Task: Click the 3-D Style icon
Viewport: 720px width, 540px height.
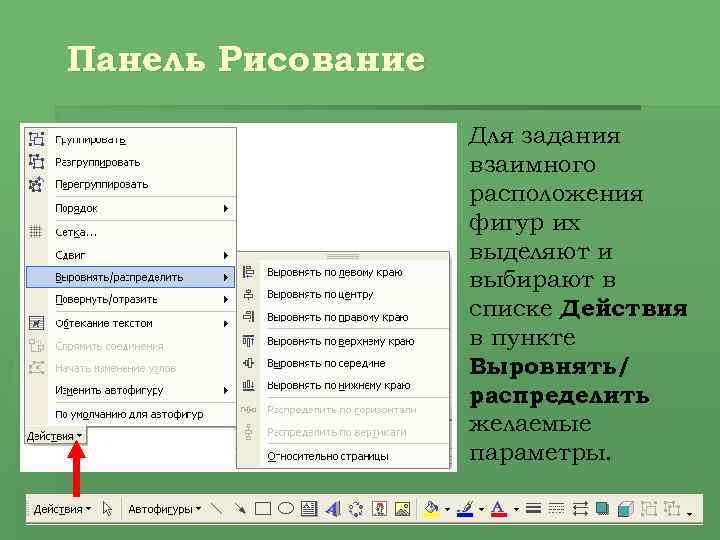Action: [625, 509]
